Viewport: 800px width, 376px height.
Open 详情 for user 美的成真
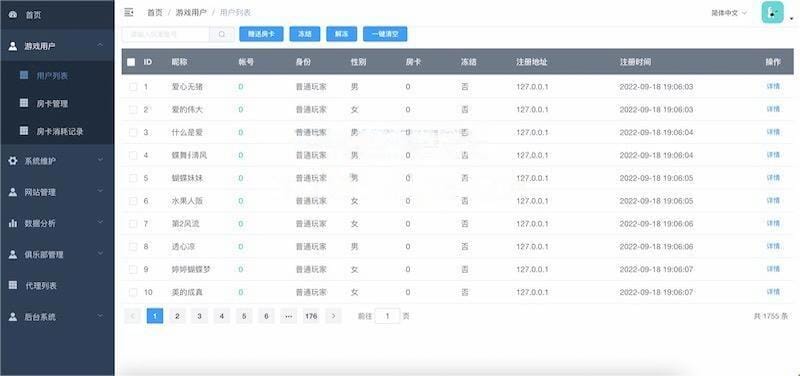[773, 292]
